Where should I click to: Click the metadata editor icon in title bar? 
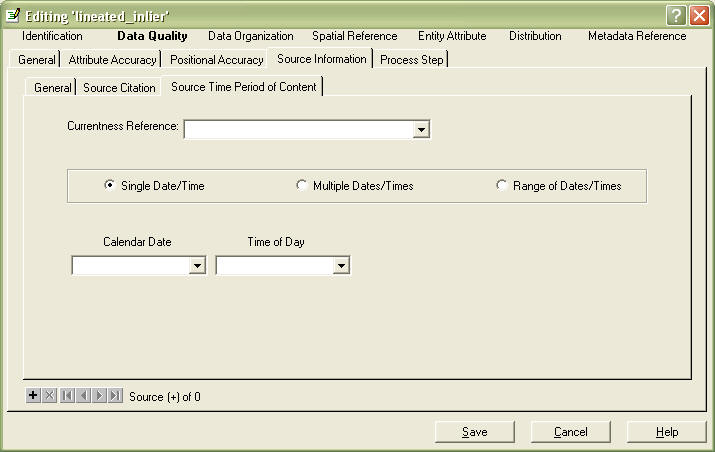tap(13, 16)
